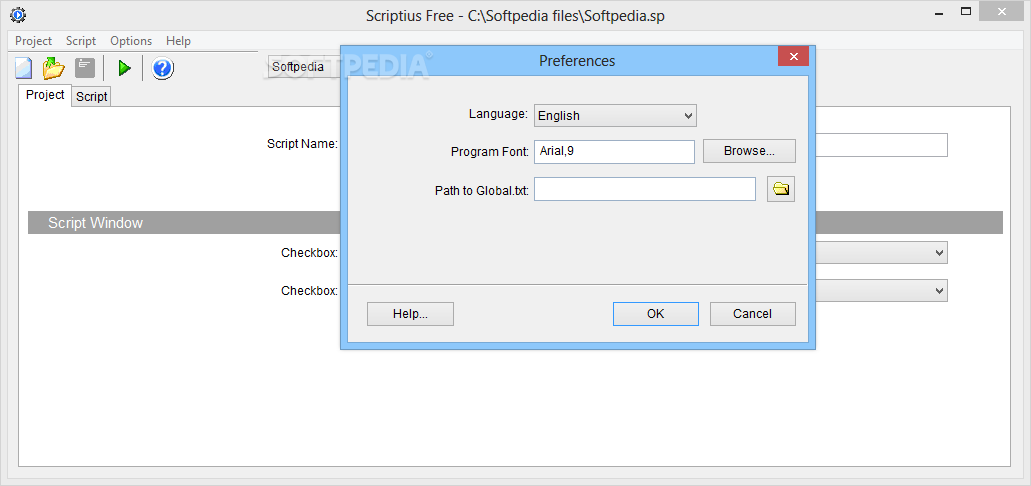
Task: Open project using the folder icon
Action: (54, 68)
